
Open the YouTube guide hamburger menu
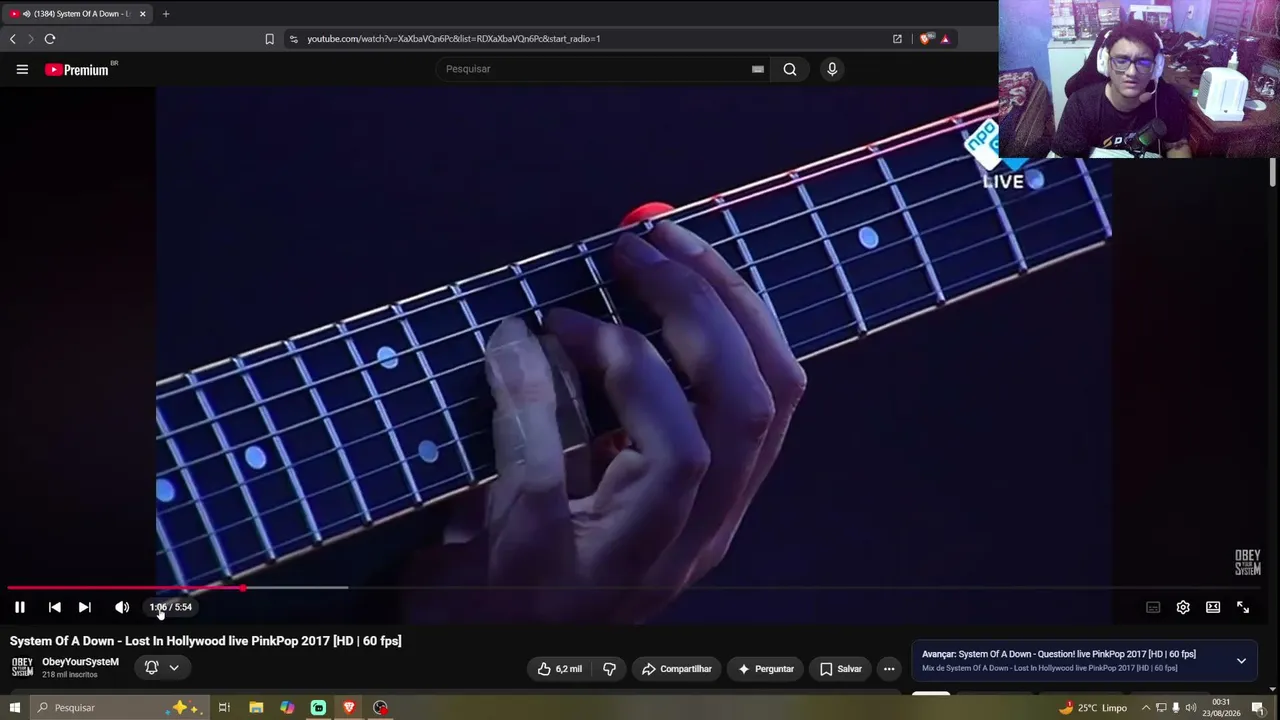tap(22, 69)
